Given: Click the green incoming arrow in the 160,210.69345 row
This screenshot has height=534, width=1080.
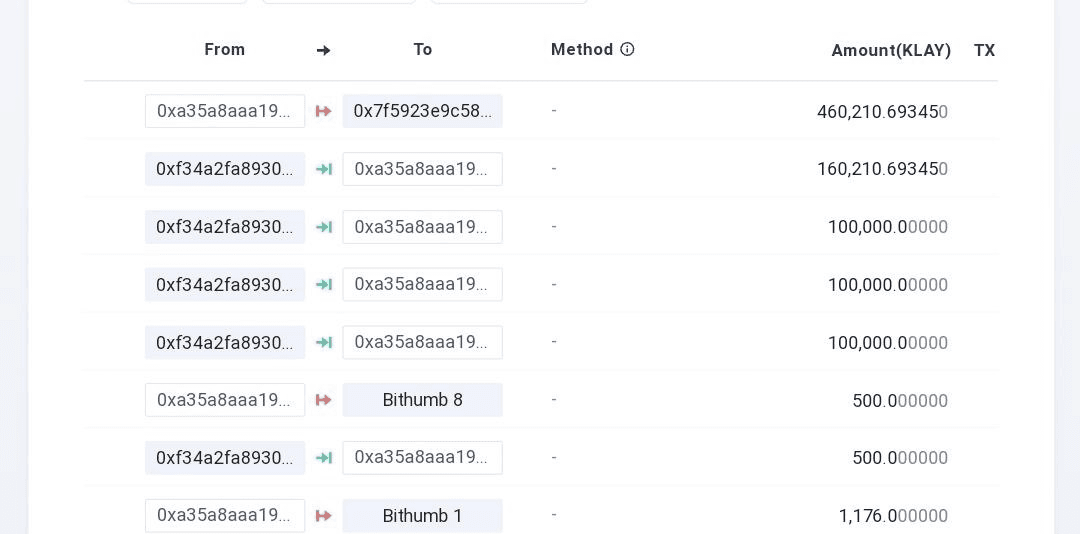Looking at the screenshot, I should pyautogui.click(x=324, y=170).
